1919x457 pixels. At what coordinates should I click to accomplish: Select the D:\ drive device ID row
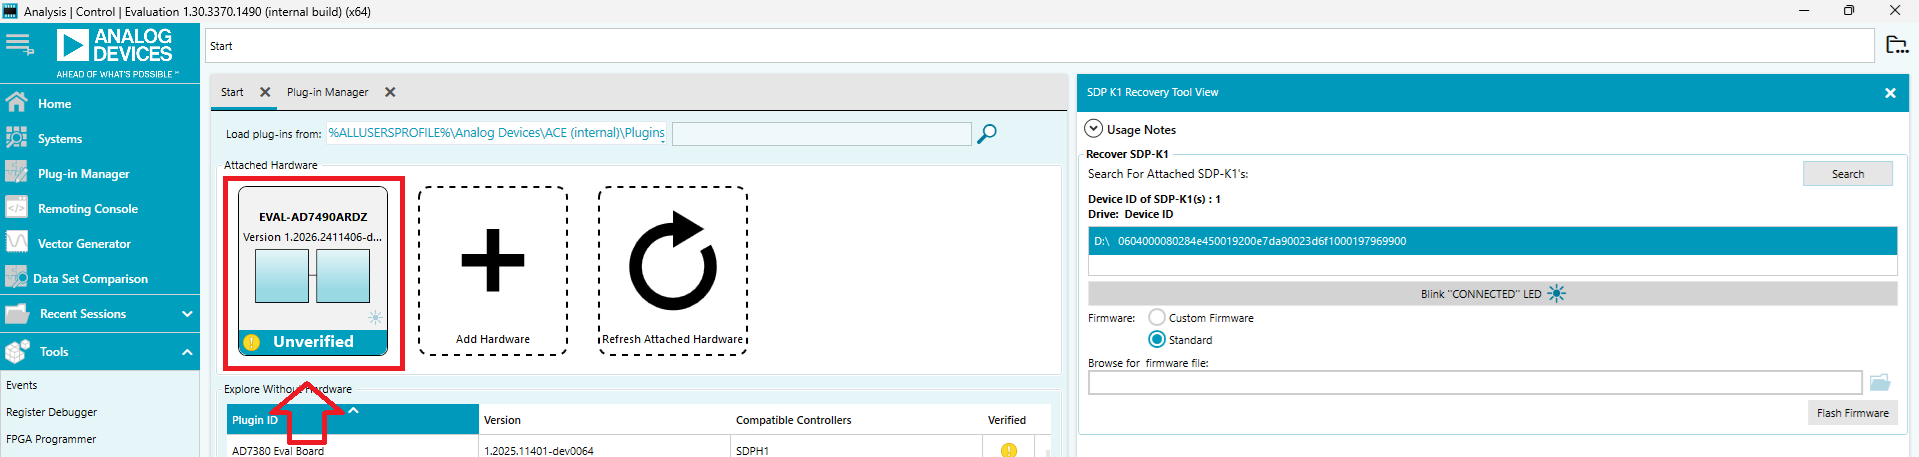(x=1492, y=241)
